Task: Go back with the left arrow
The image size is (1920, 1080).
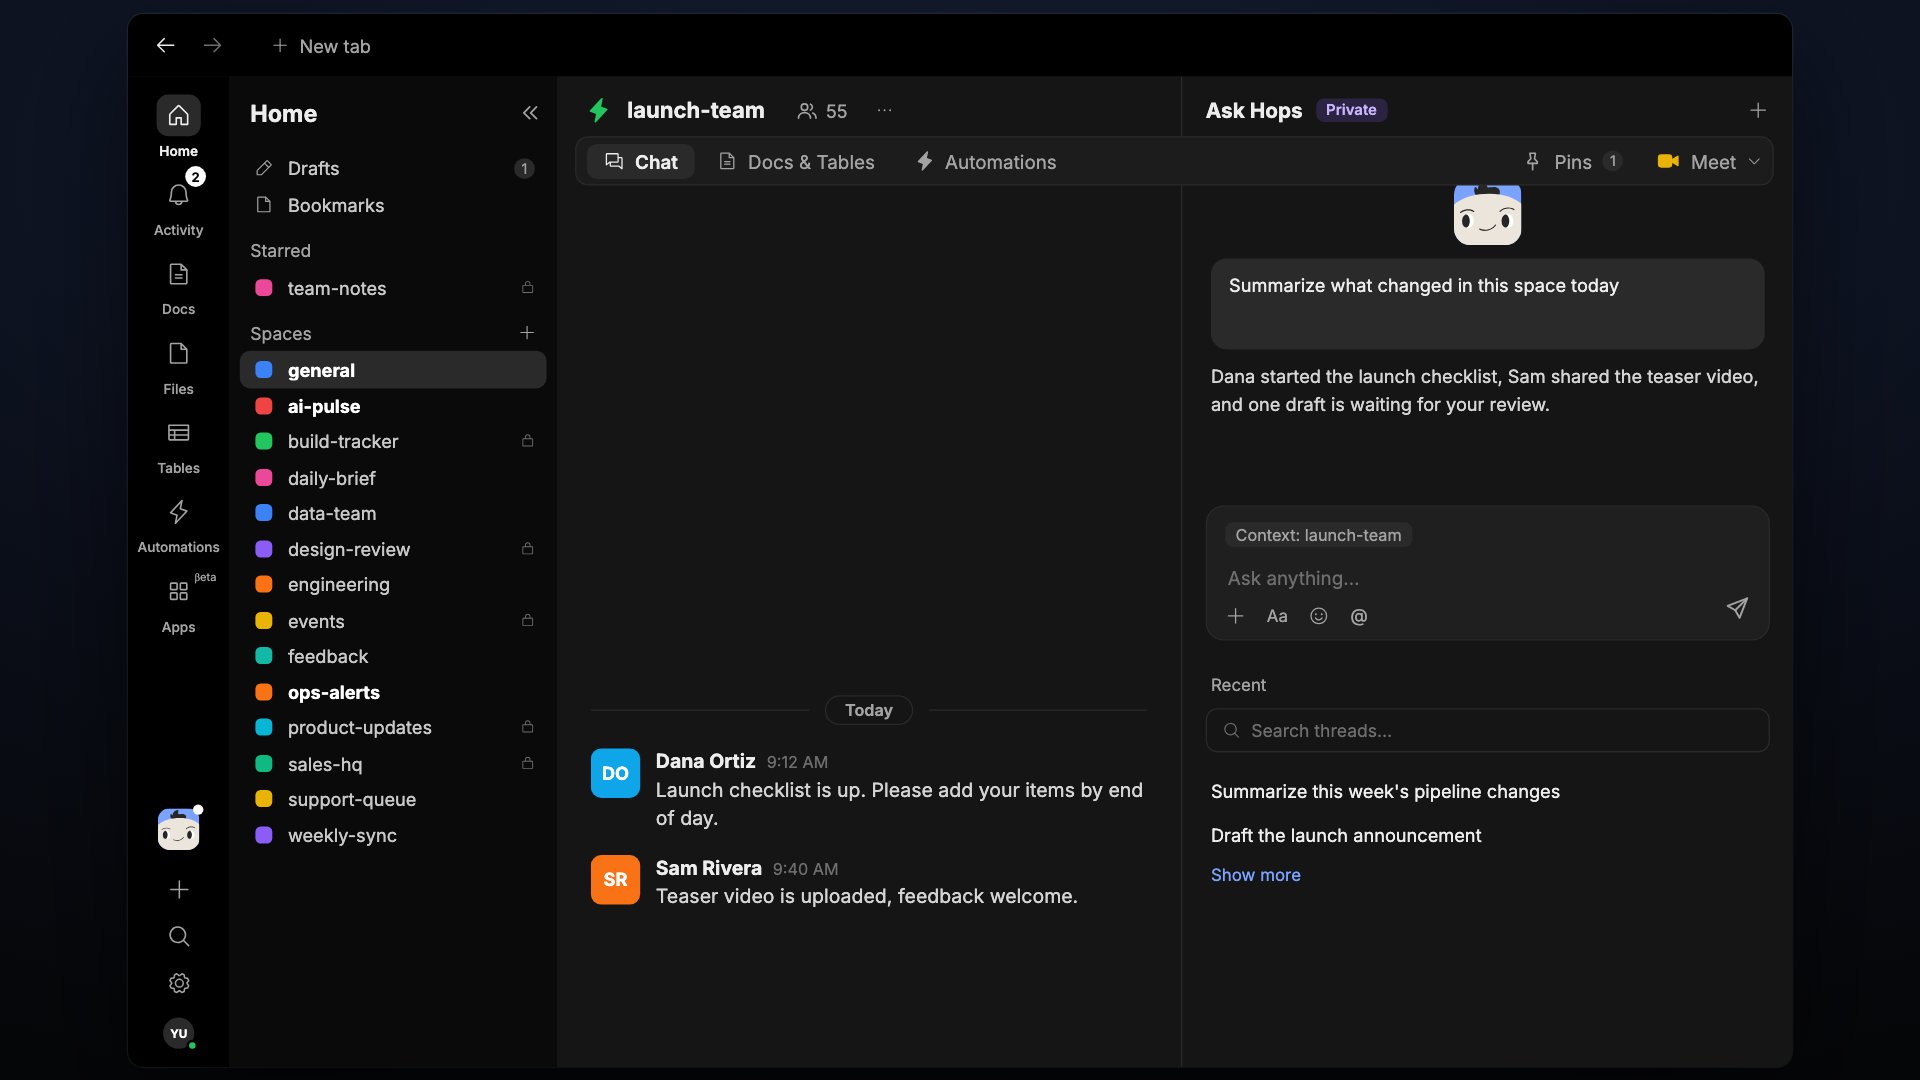Action: click(x=166, y=45)
